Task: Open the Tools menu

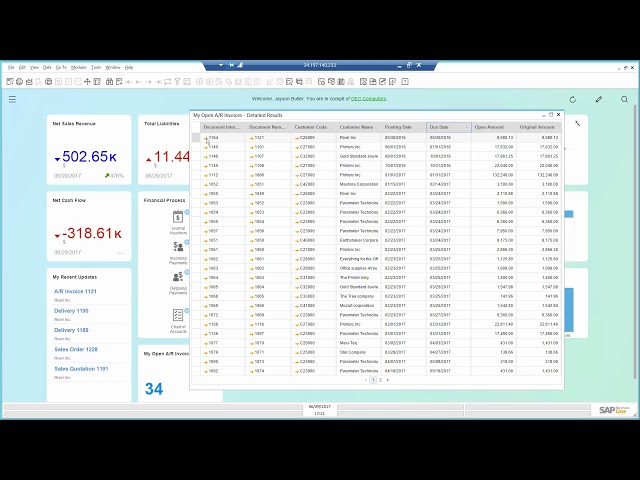Action: 96,67
